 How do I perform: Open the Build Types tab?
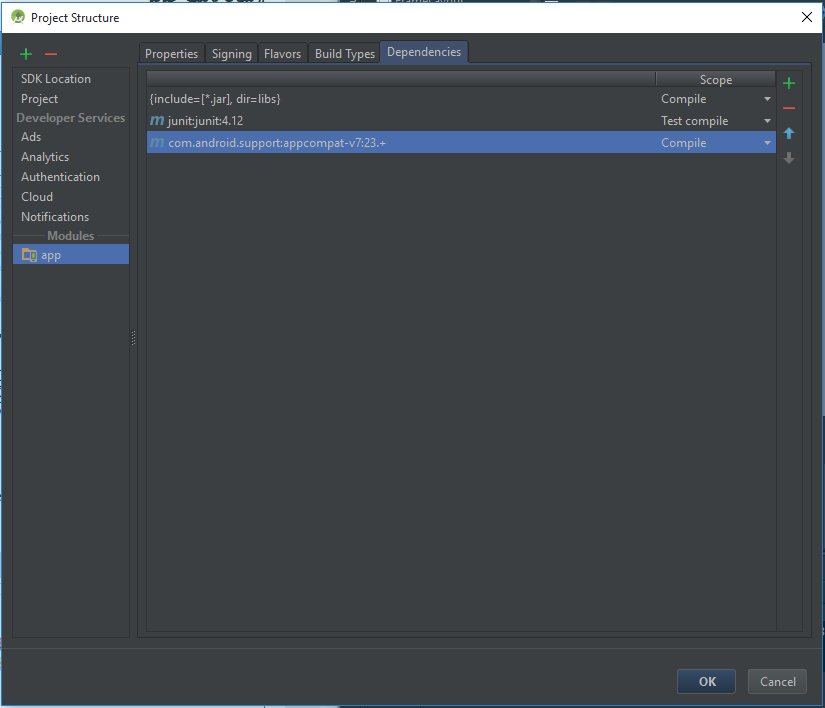[x=345, y=54]
